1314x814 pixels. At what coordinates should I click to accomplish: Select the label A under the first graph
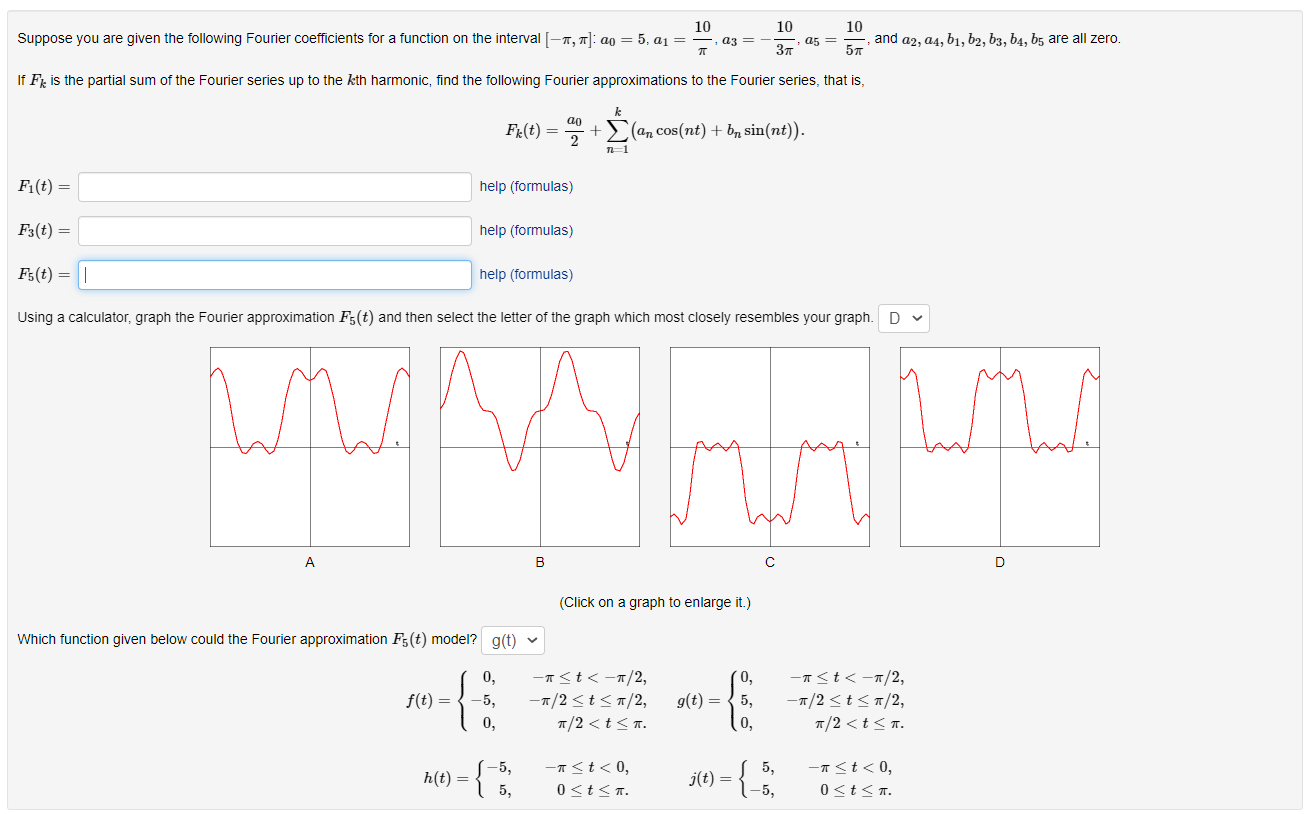[x=310, y=563]
